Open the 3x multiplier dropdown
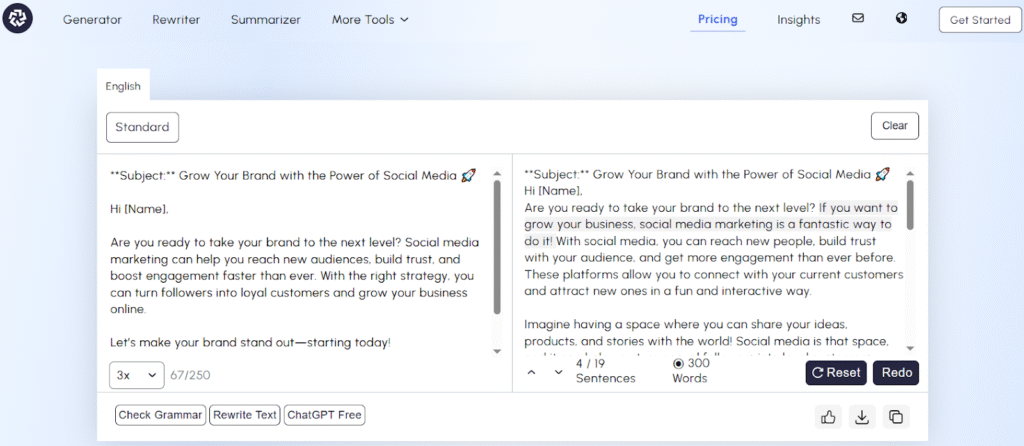The image size is (1024, 446). 136,375
